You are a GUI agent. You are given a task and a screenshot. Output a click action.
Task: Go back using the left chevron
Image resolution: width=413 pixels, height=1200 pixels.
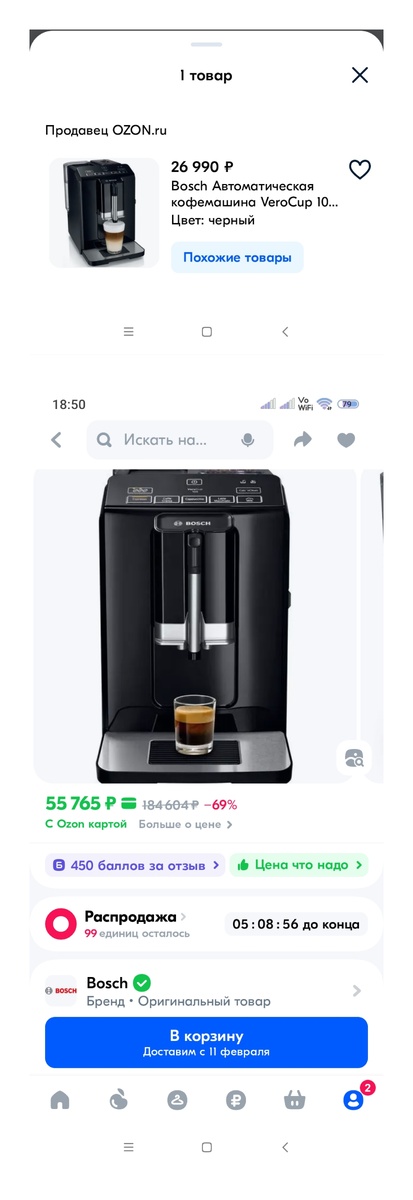click(56, 439)
